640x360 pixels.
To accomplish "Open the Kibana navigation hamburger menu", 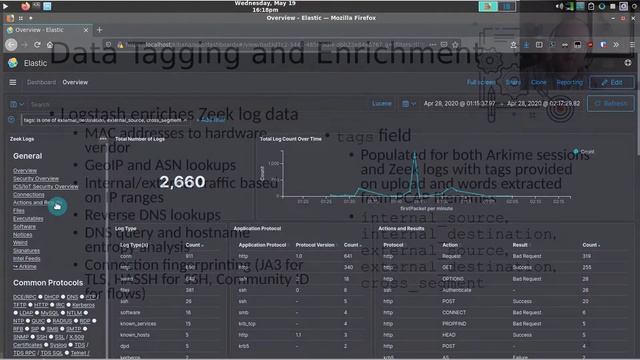I will click(13, 82).
